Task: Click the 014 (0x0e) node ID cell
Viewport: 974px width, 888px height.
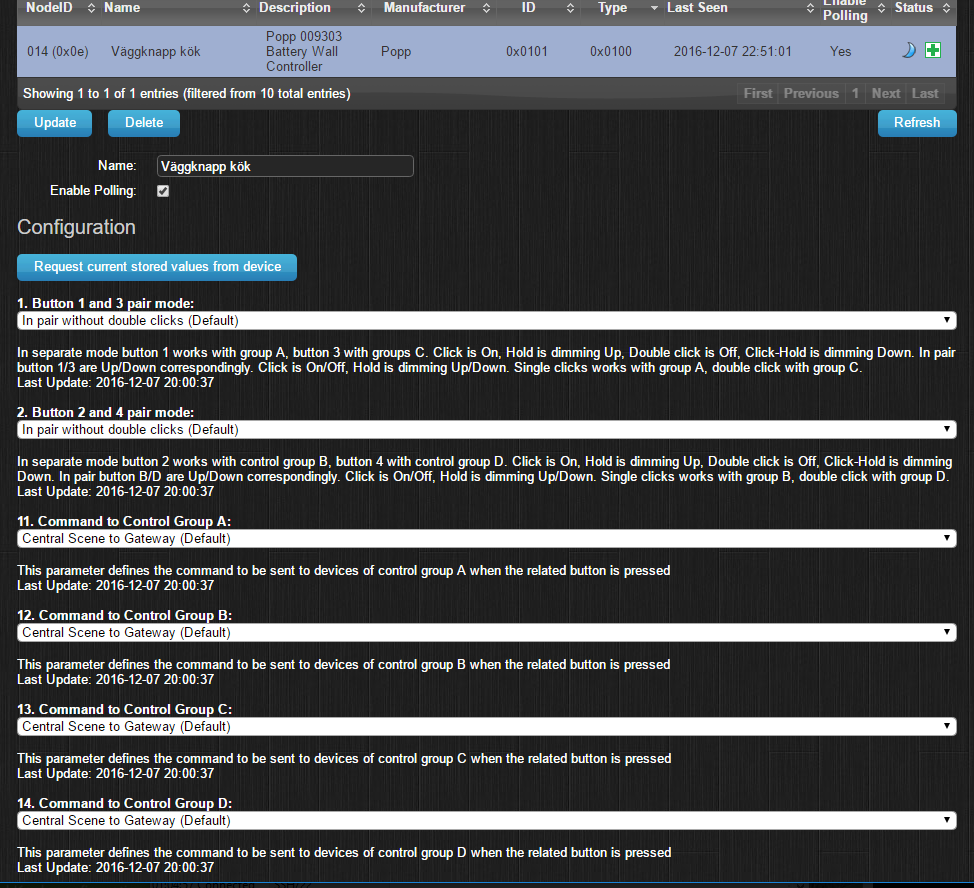Action: 58,52
